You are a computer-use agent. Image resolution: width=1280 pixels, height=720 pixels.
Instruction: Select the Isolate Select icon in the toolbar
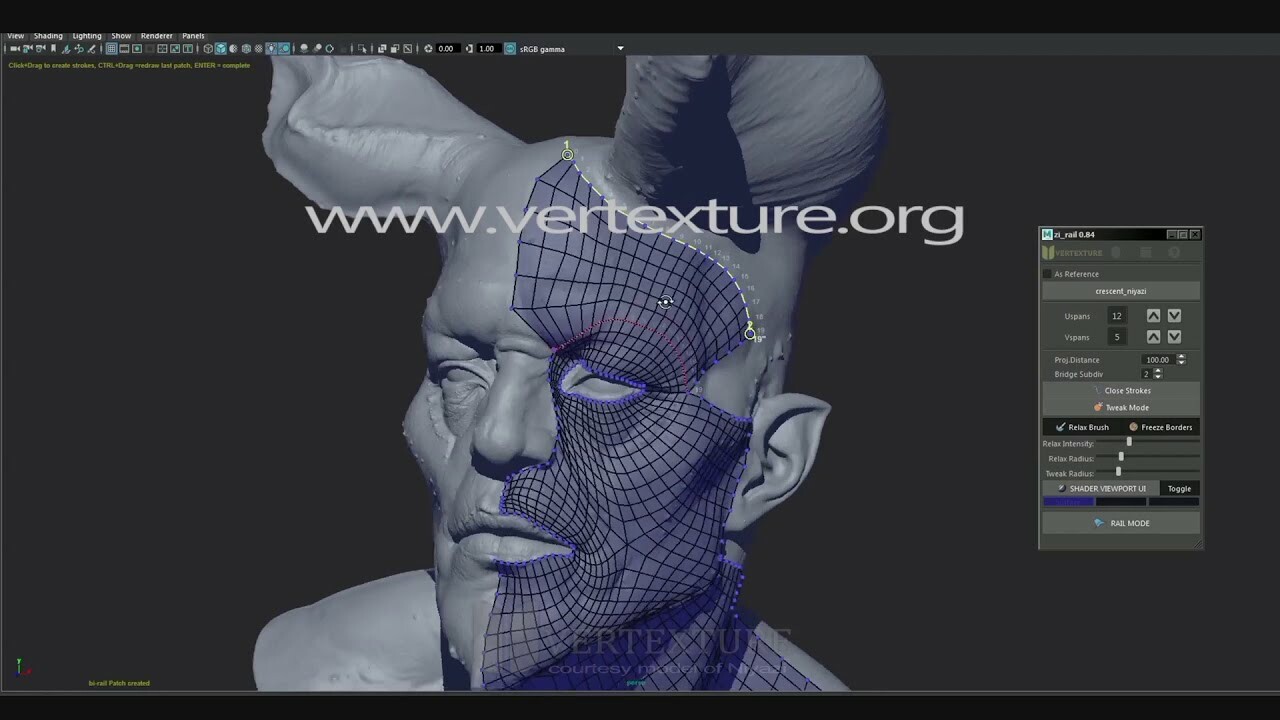361,47
